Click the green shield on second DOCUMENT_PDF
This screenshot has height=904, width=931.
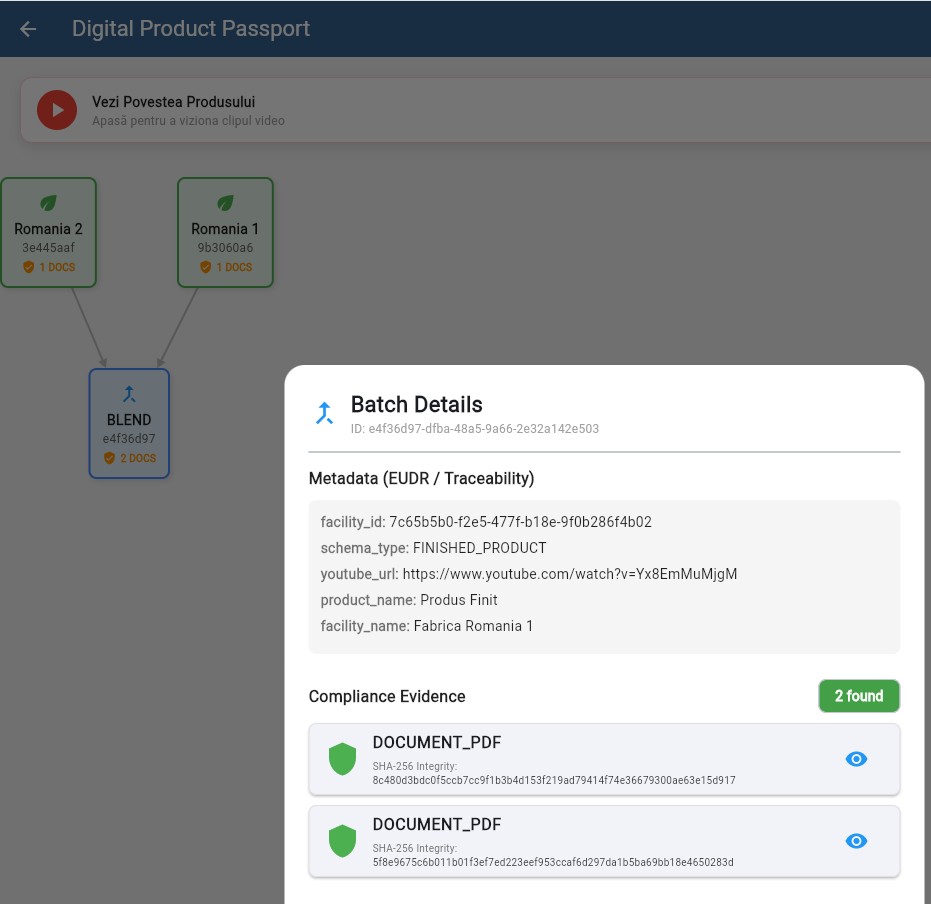pos(343,841)
